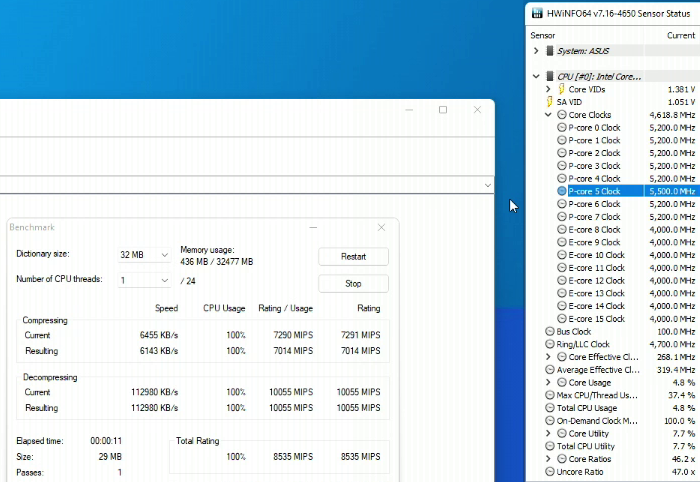
Task: Click the Uncore Ratio sensor icon
Action: (x=549, y=471)
